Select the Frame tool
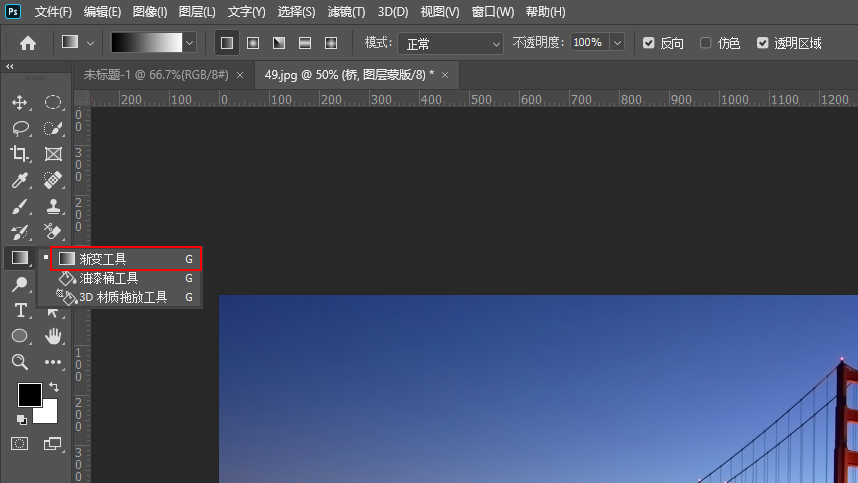The width and height of the screenshot is (858, 483). coord(53,154)
